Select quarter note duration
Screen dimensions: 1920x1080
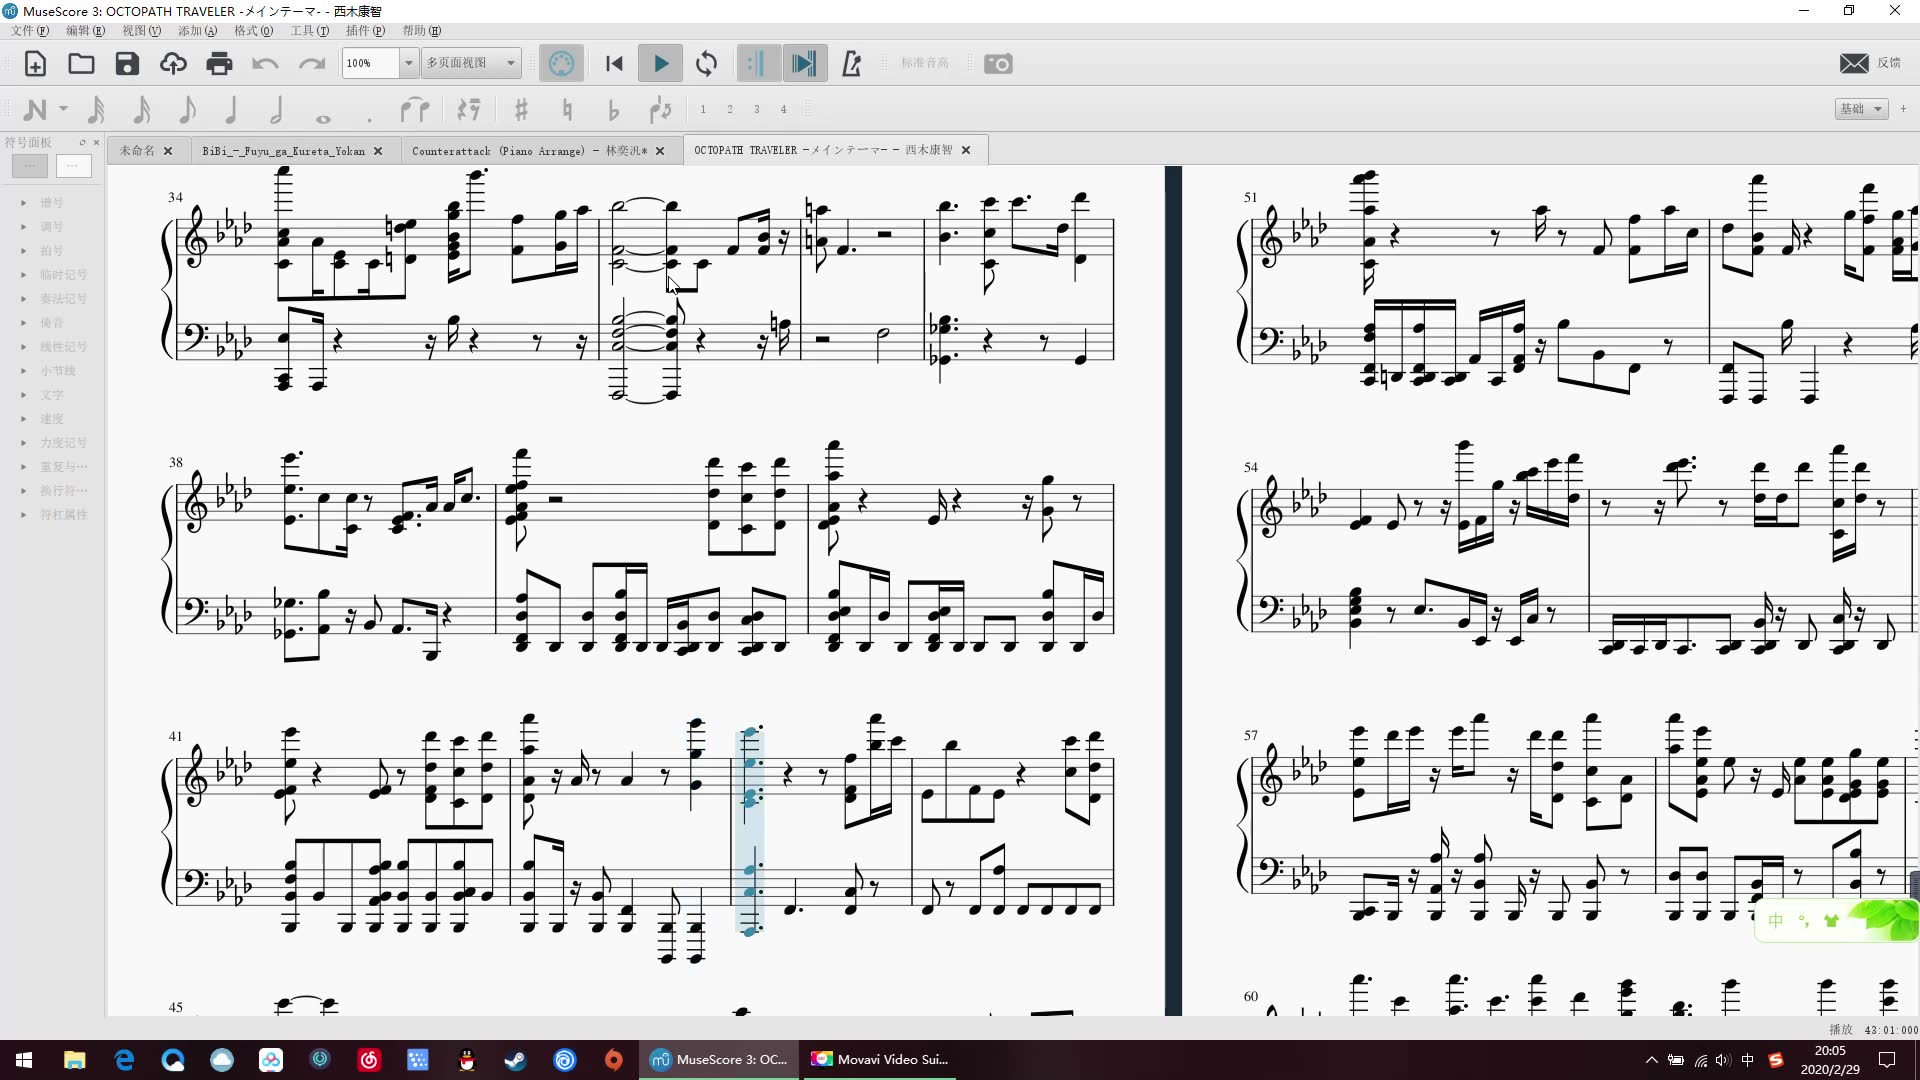click(x=231, y=109)
